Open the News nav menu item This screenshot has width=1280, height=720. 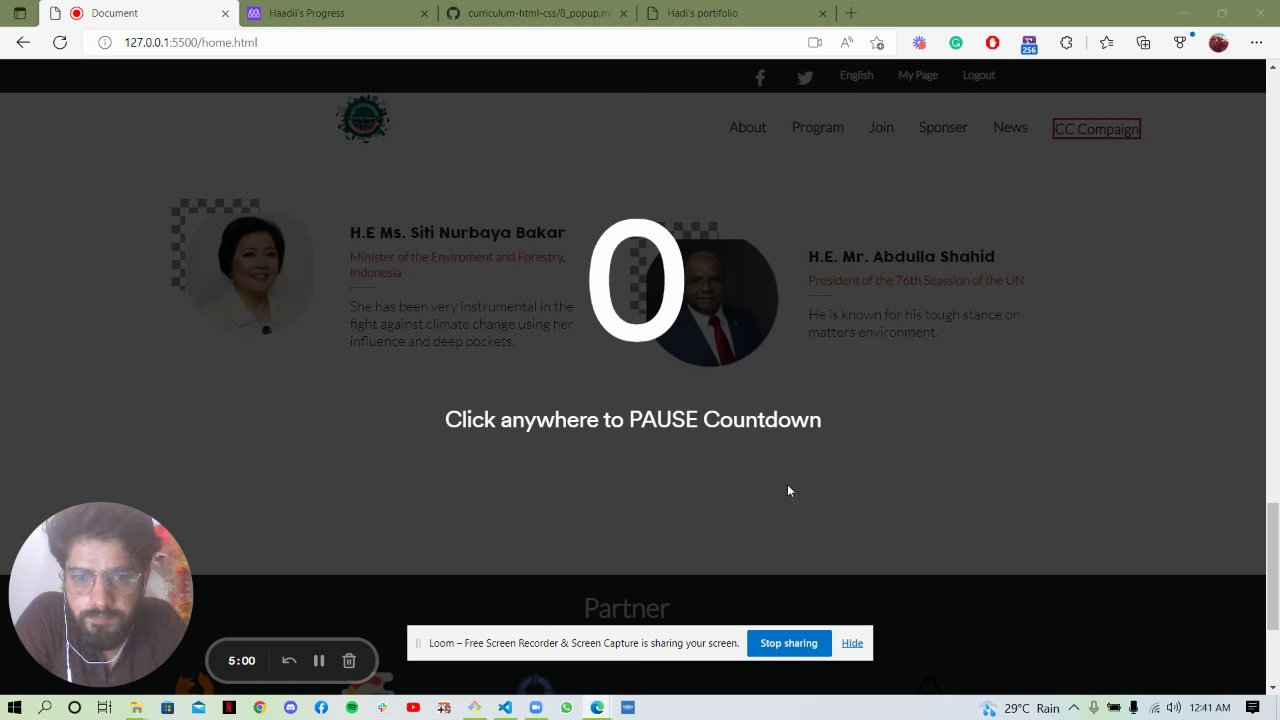[x=1010, y=127]
